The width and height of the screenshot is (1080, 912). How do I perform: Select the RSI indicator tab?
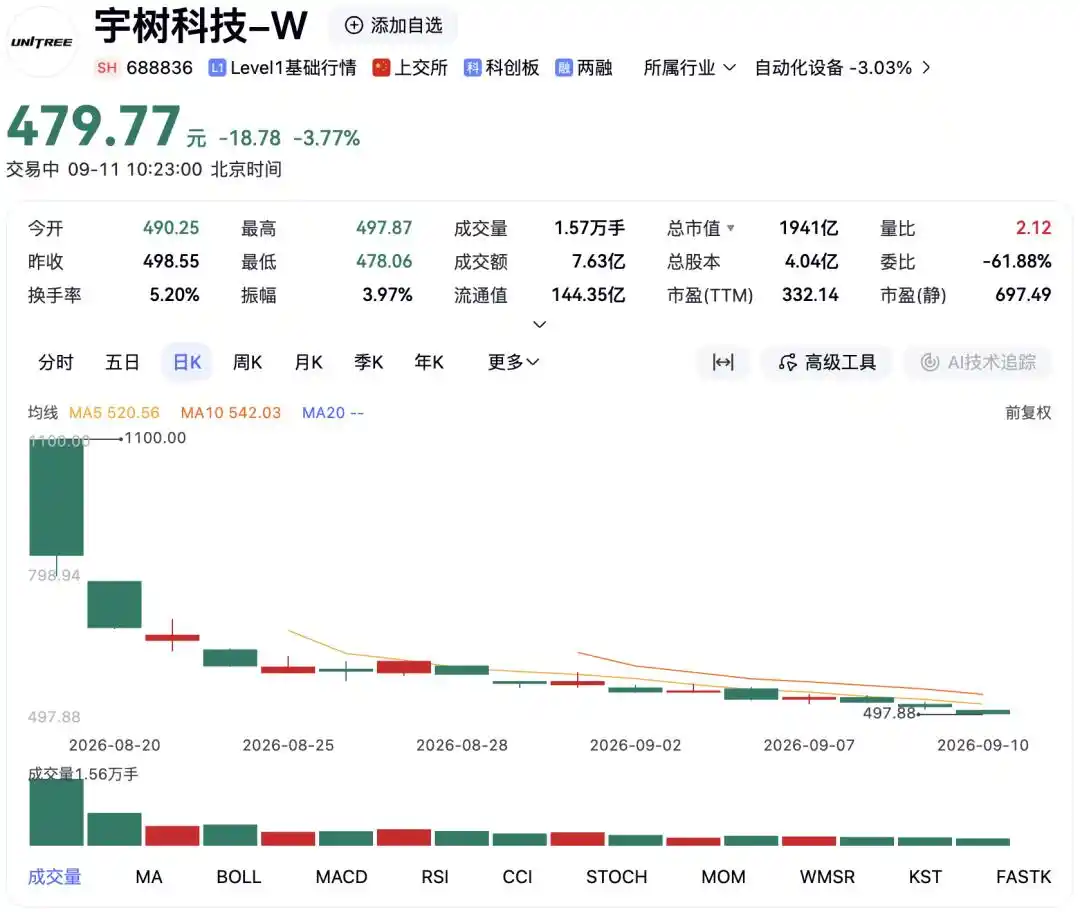pos(435,877)
